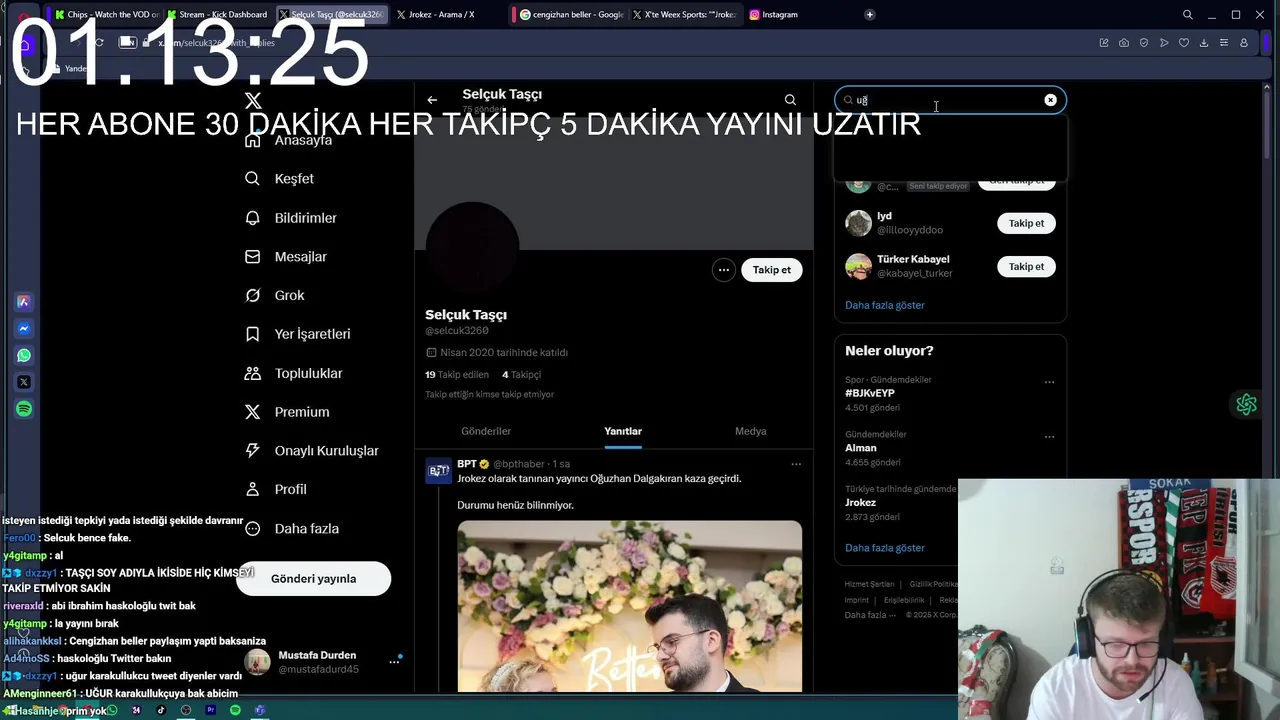The image size is (1280, 720).
Task: Open Türker Kabayel's profile avatar
Action: [858, 266]
